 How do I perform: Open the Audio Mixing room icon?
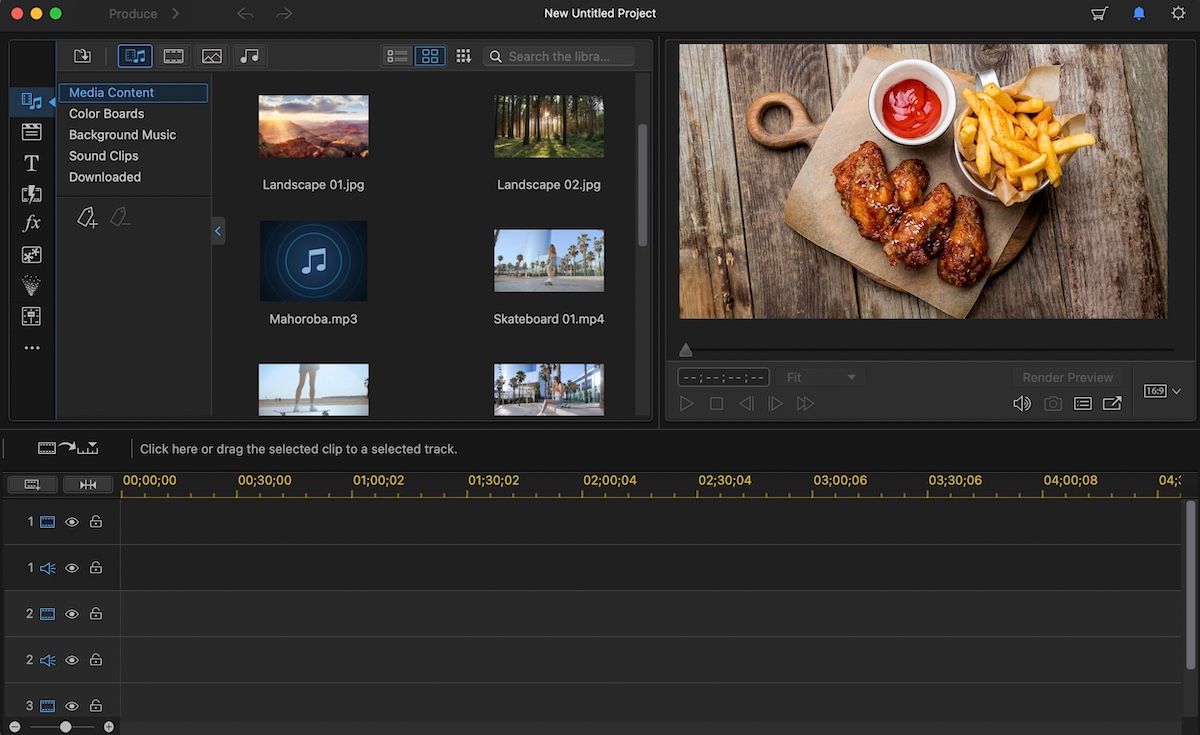tap(31, 317)
